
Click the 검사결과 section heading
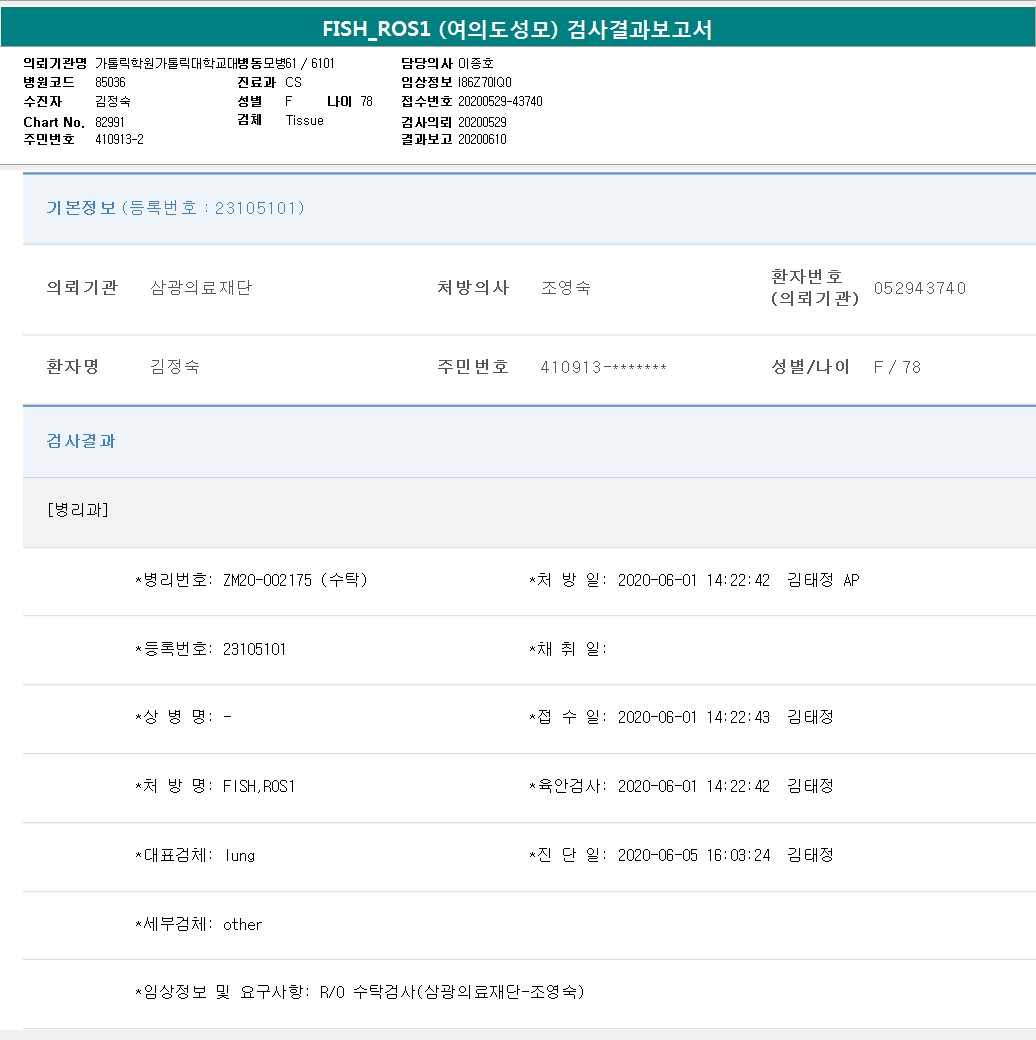tap(81, 441)
